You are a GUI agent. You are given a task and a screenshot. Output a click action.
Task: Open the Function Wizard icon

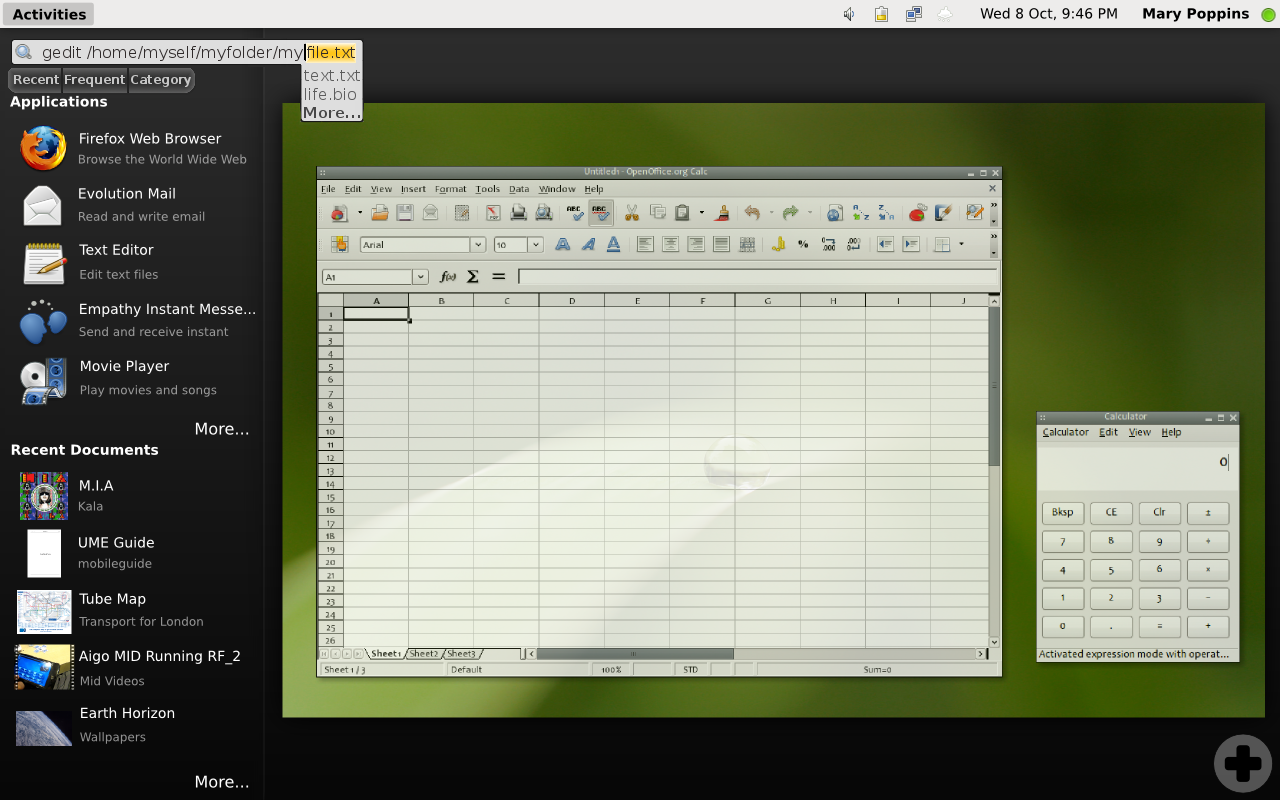448,277
